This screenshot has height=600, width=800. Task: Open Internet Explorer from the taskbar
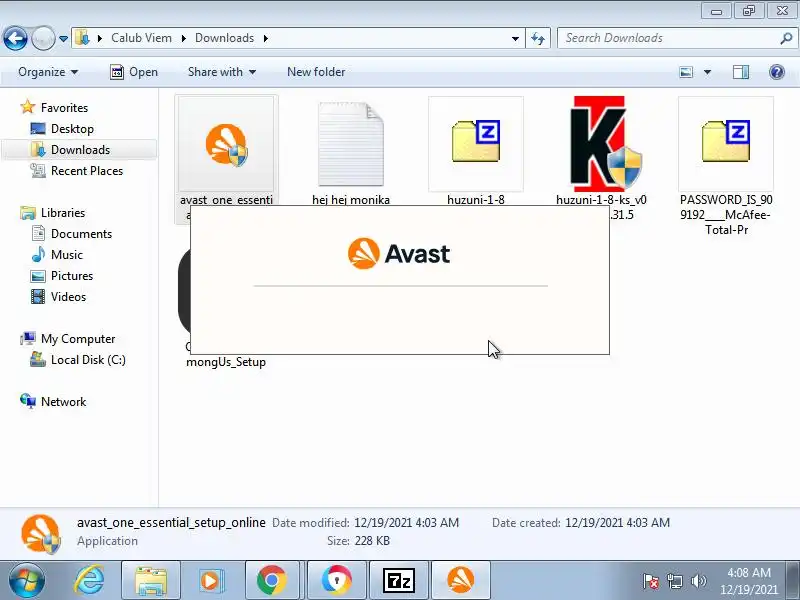click(x=89, y=581)
